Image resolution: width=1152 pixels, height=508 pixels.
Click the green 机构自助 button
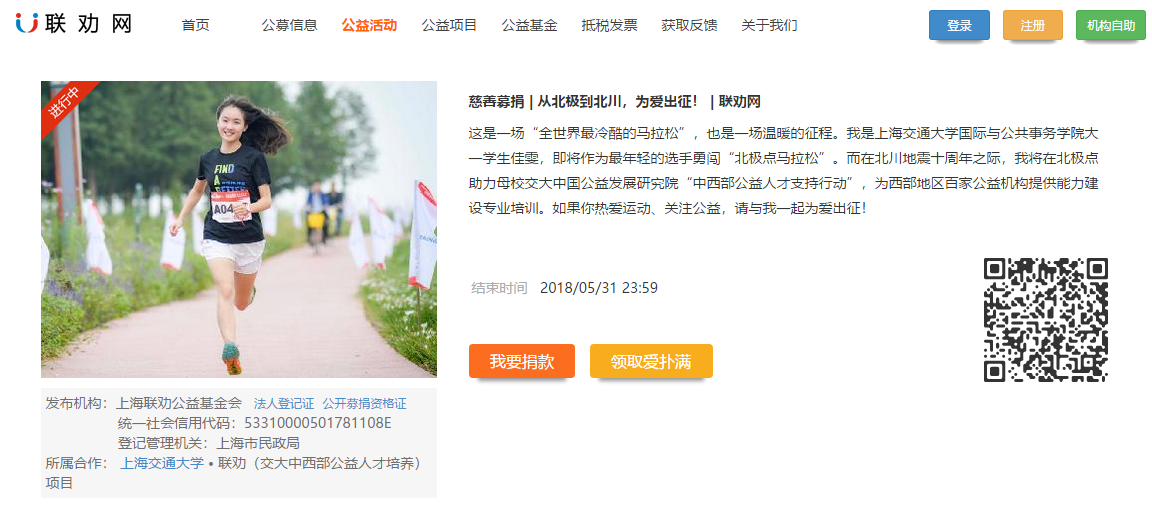tap(1111, 26)
